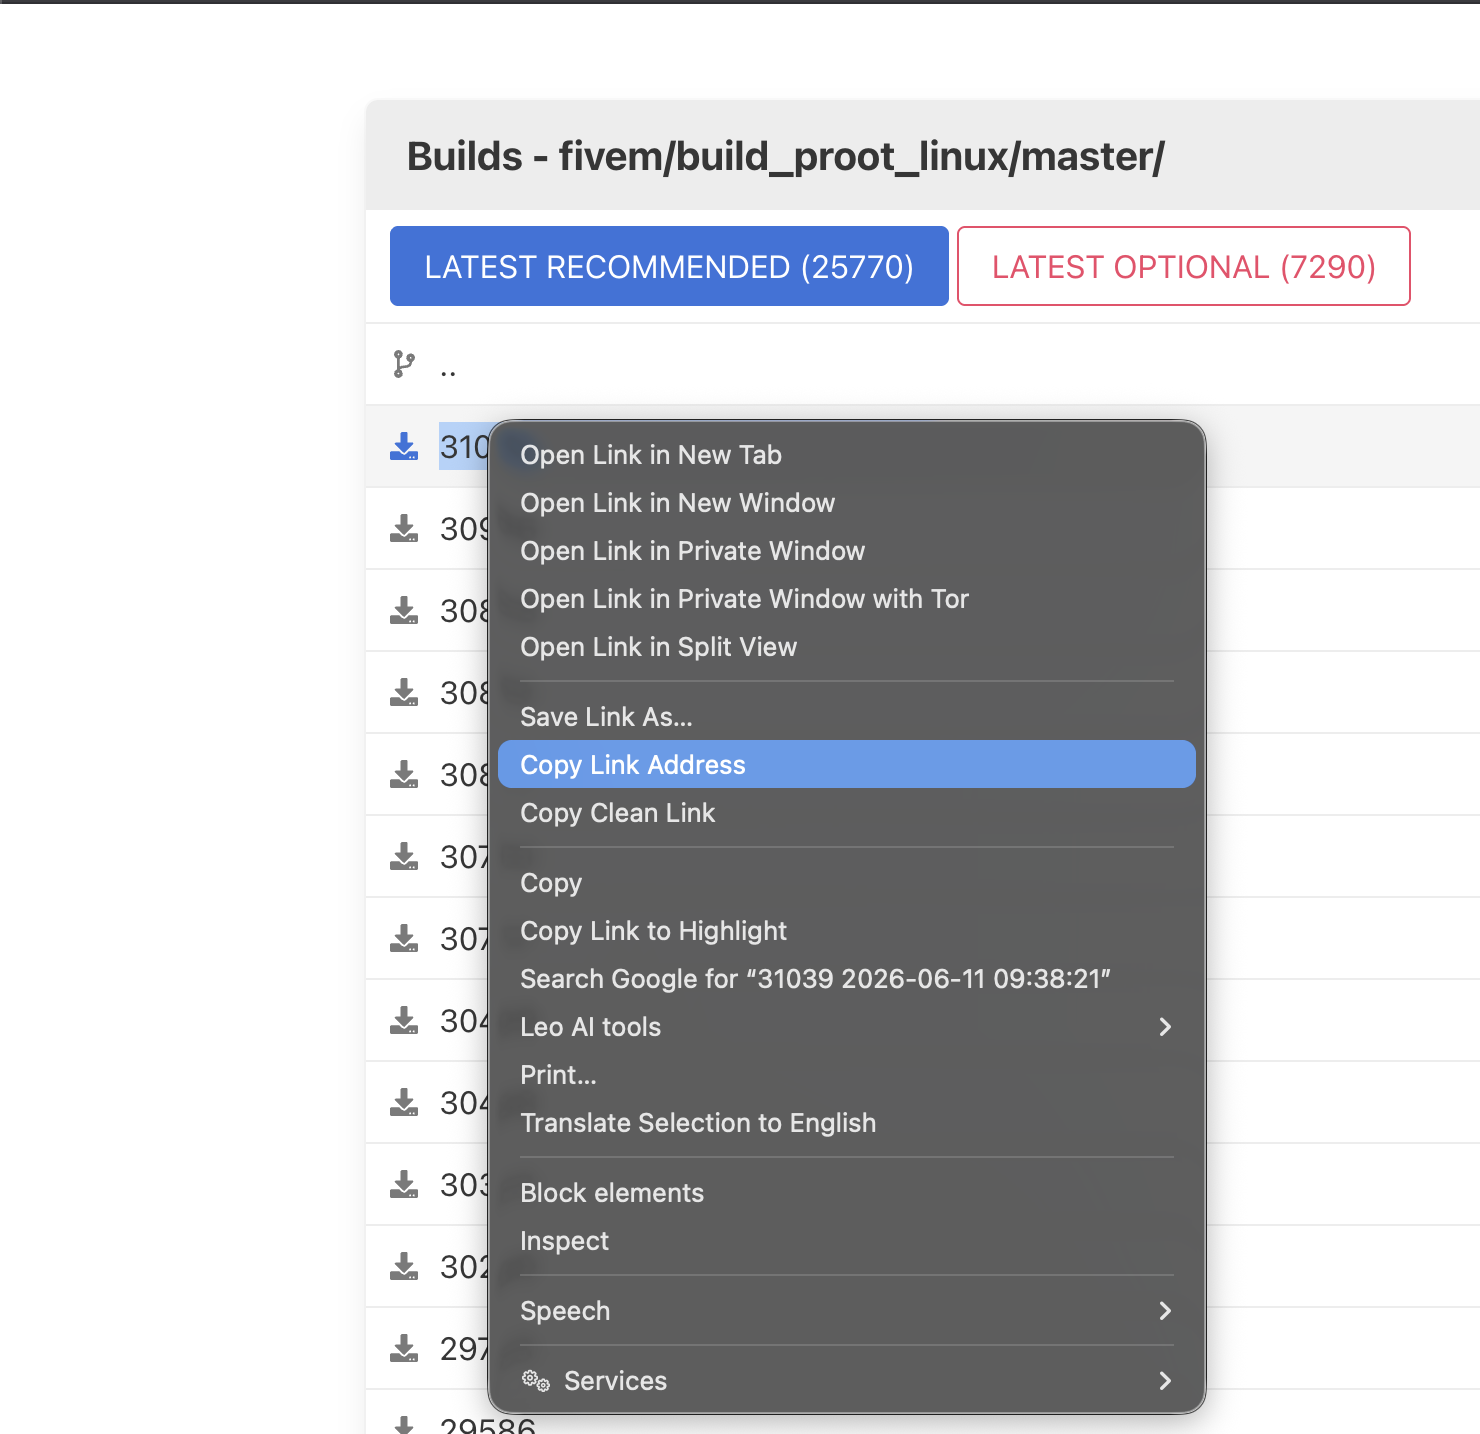Select Inspect from the context menu
The width and height of the screenshot is (1480, 1434).
[846, 1241]
